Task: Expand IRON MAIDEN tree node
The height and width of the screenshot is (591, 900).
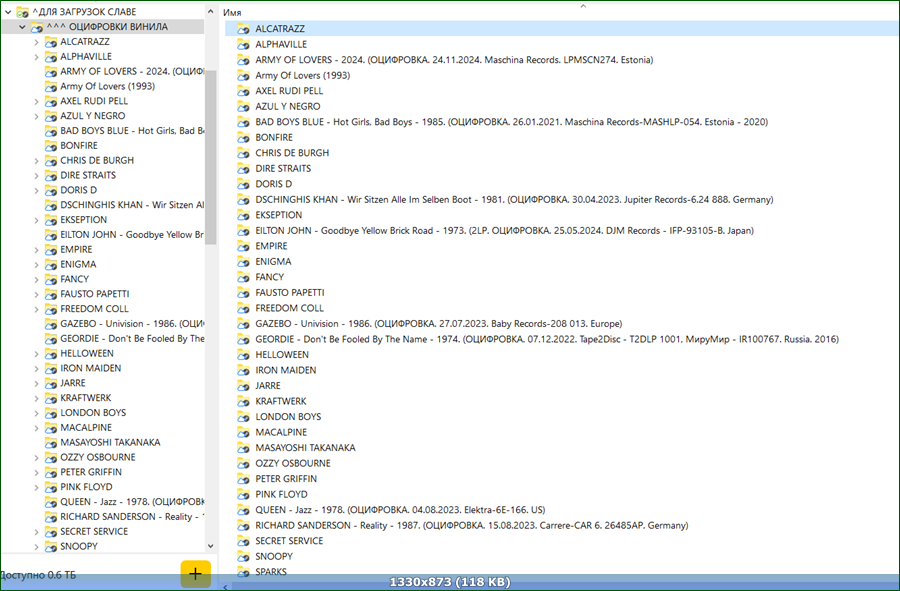Action: tap(37, 368)
